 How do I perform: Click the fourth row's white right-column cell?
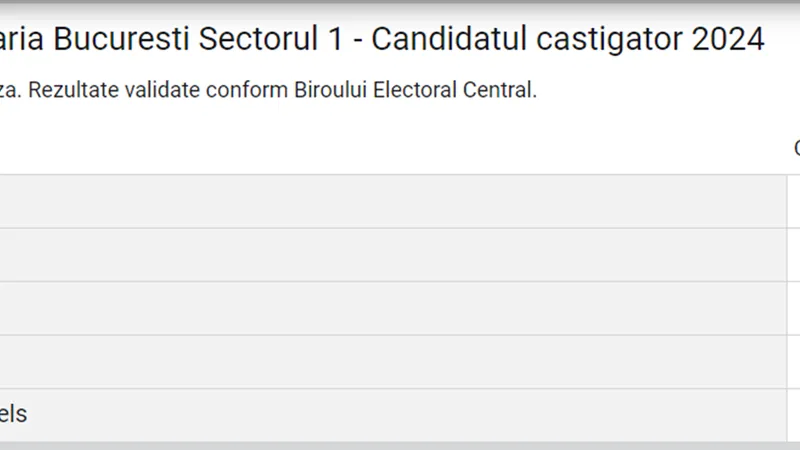pos(794,362)
